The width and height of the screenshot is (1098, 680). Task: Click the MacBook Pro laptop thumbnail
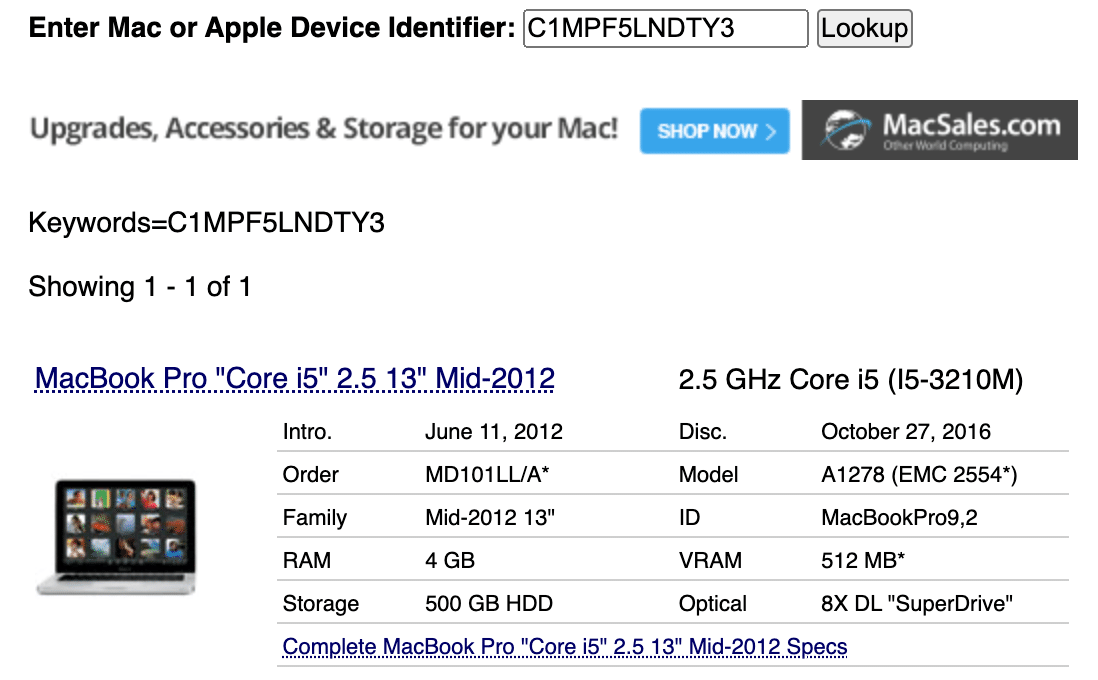(x=116, y=537)
